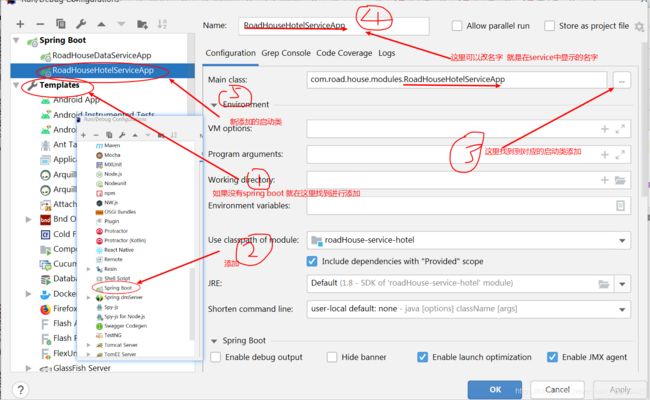Collapse the Templates tree node

click(x=16, y=85)
